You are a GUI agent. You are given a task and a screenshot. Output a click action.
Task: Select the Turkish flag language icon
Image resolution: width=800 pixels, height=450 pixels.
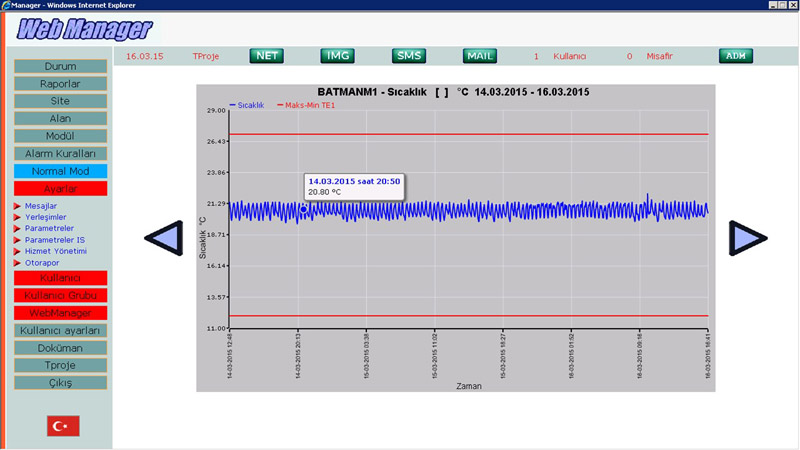coord(63,426)
